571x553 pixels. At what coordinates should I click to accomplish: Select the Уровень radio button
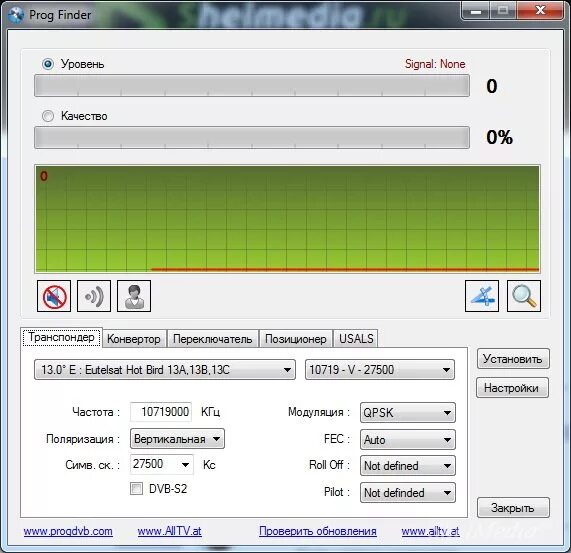coord(48,64)
